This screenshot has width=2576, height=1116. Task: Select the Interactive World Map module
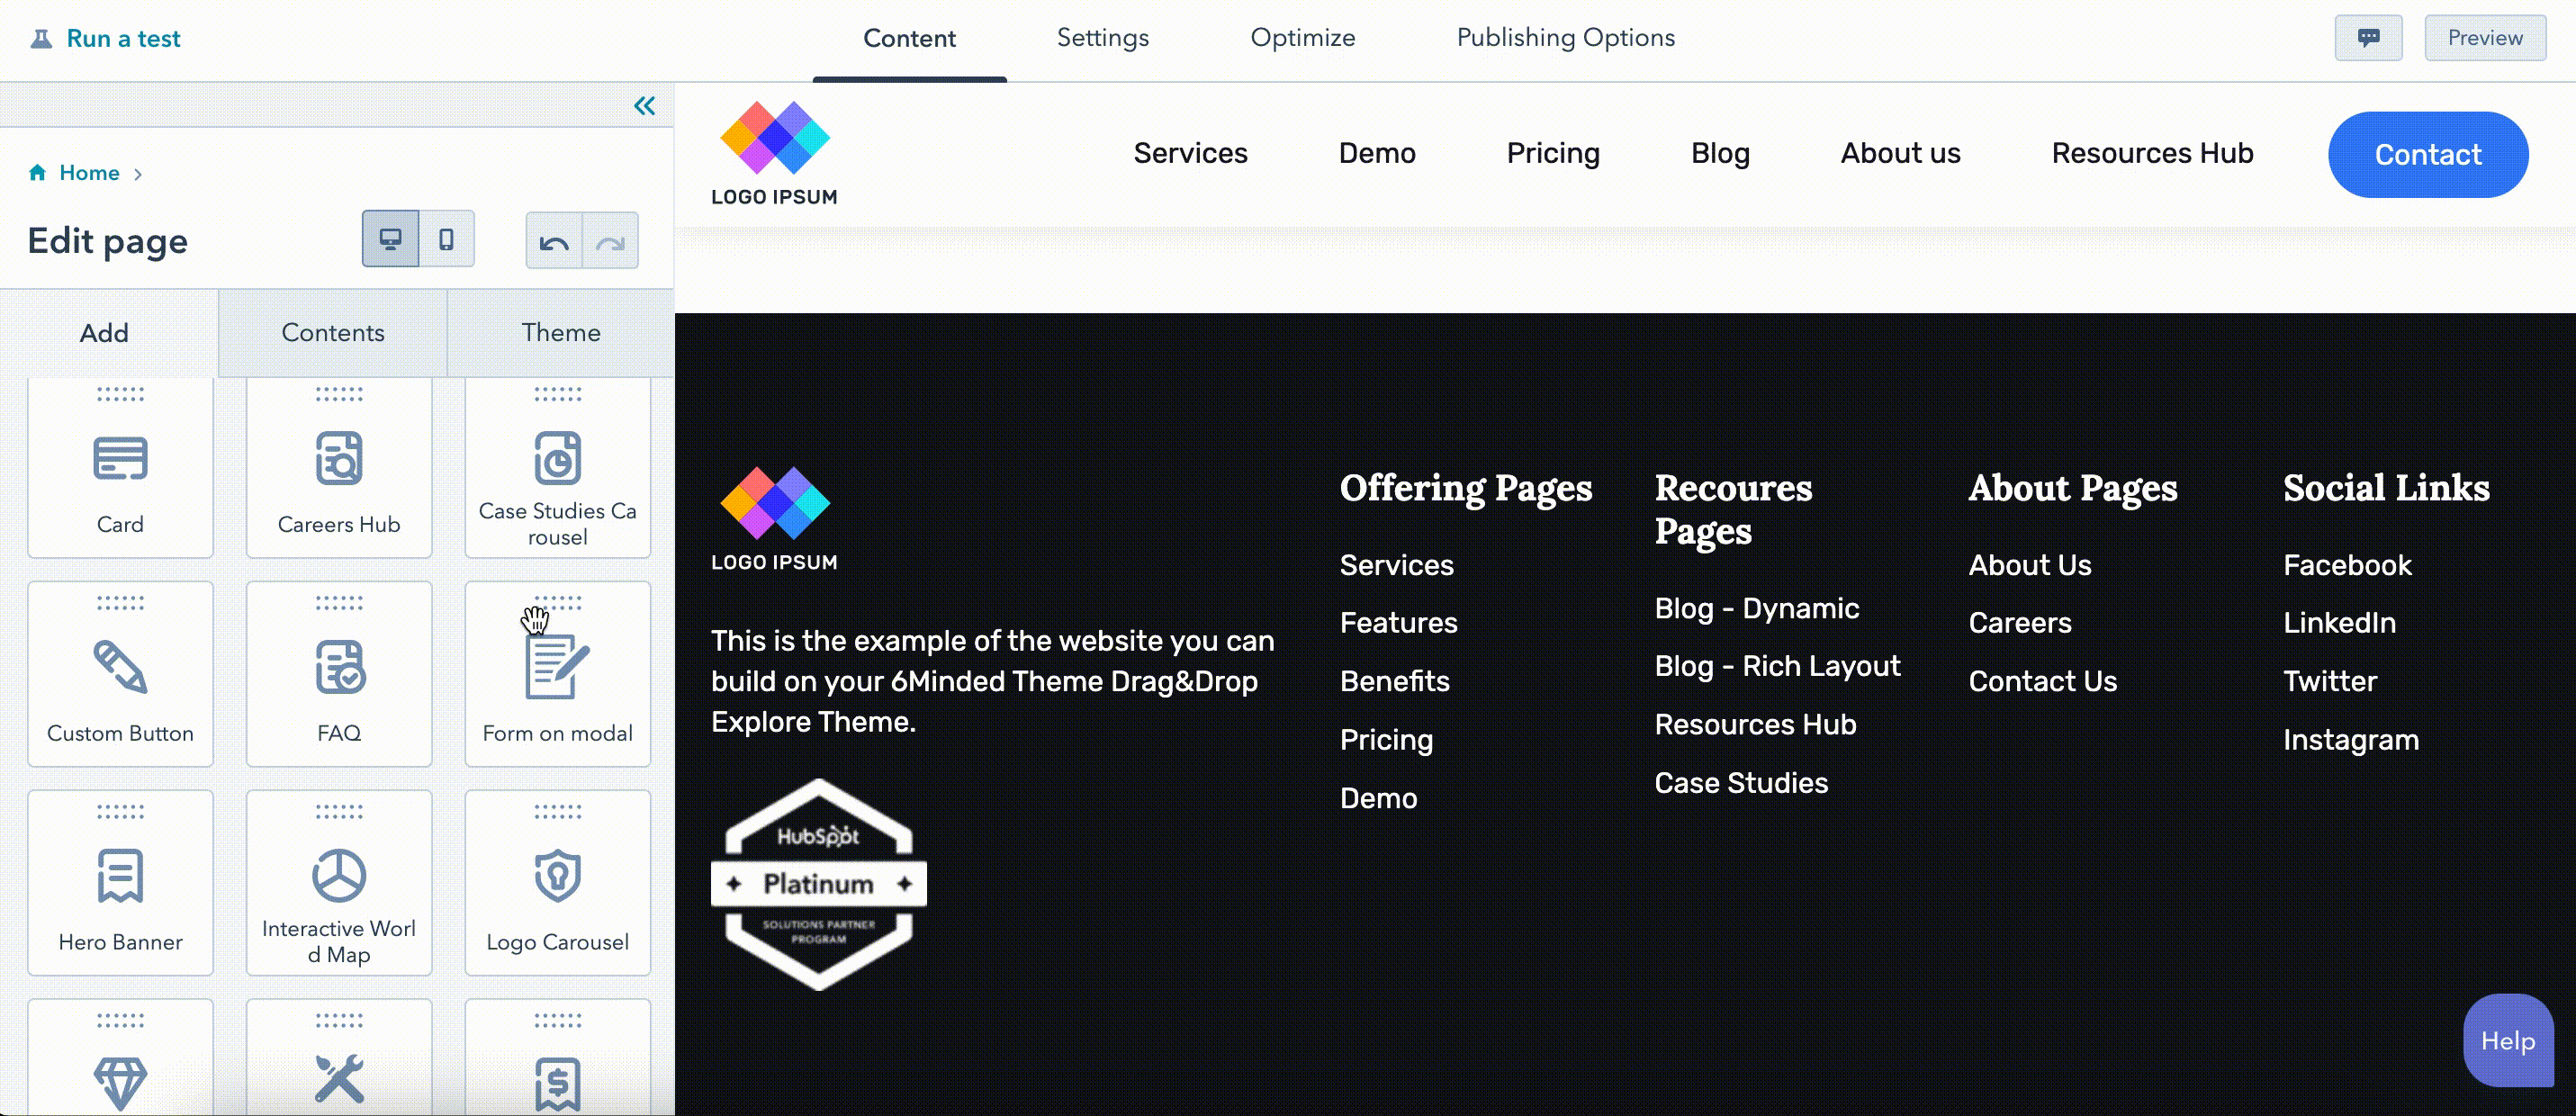point(339,882)
